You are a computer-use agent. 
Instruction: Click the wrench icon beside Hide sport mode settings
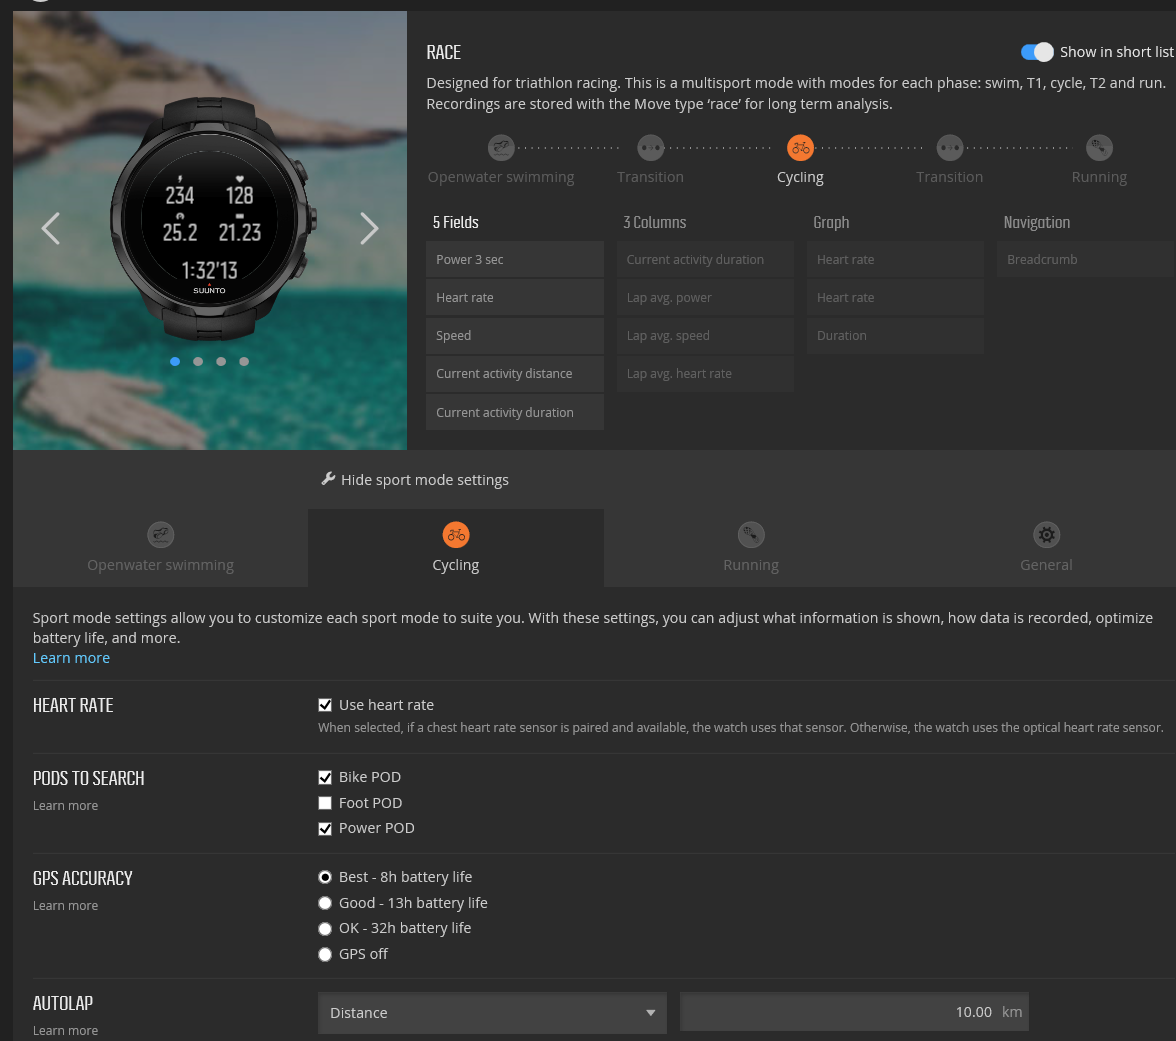[328, 478]
